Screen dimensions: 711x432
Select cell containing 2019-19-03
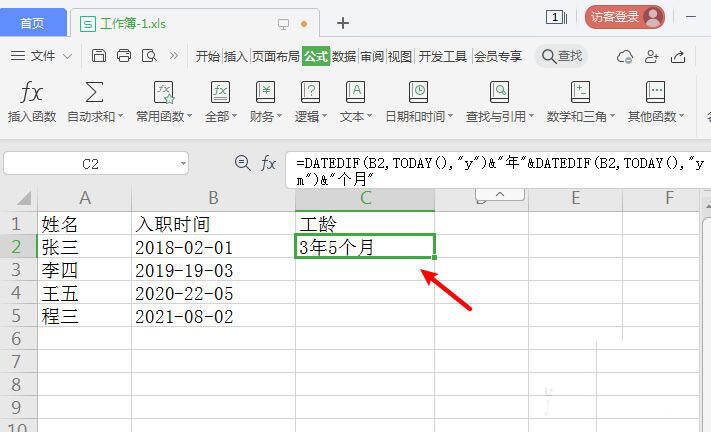click(x=213, y=270)
